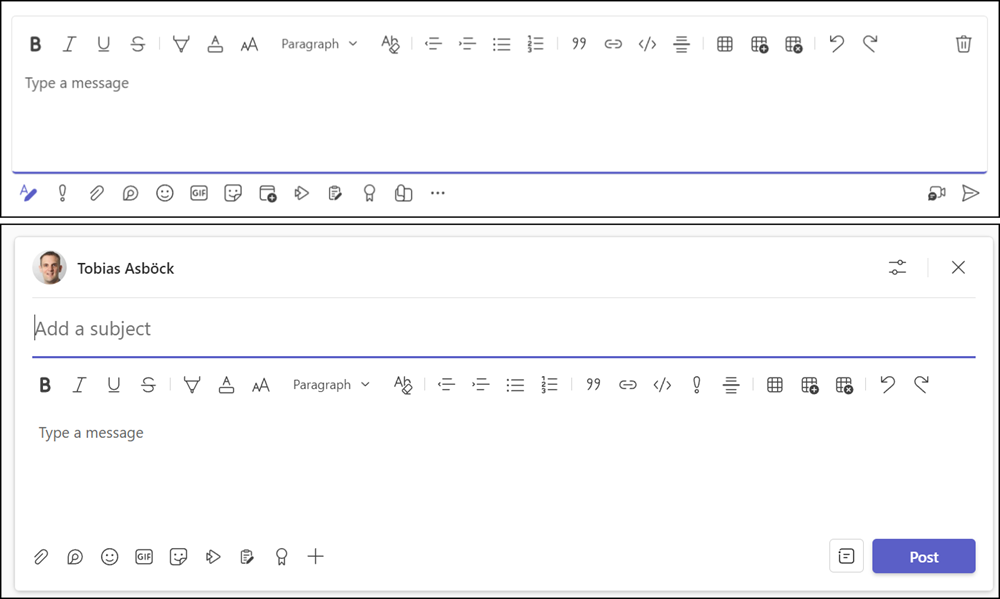
Task: Attach a file using the paperclip in the lower post box
Action: pyautogui.click(x=41, y=557)
